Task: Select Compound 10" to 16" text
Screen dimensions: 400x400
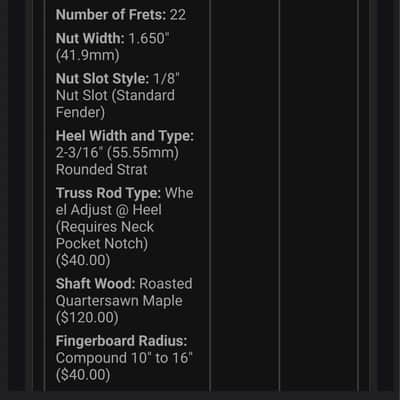Action: pos(124,358)
